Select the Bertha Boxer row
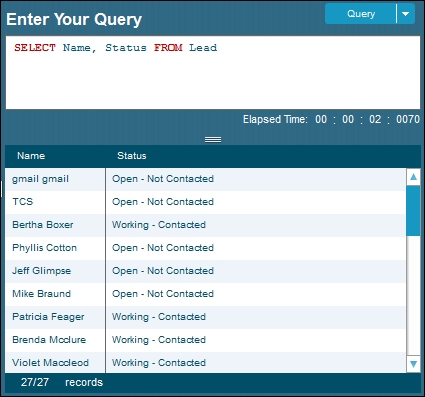The width and height of the screenshot is (425, 397). click(x=206, y=225)
